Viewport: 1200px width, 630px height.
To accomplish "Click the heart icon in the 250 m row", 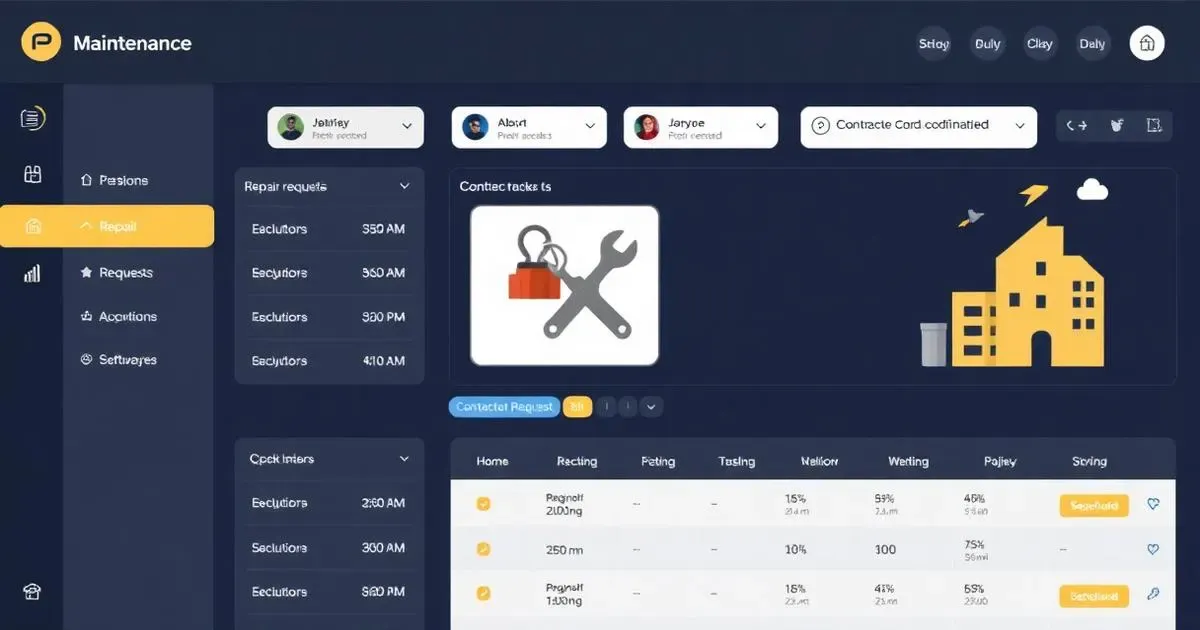I will 1153,549.
